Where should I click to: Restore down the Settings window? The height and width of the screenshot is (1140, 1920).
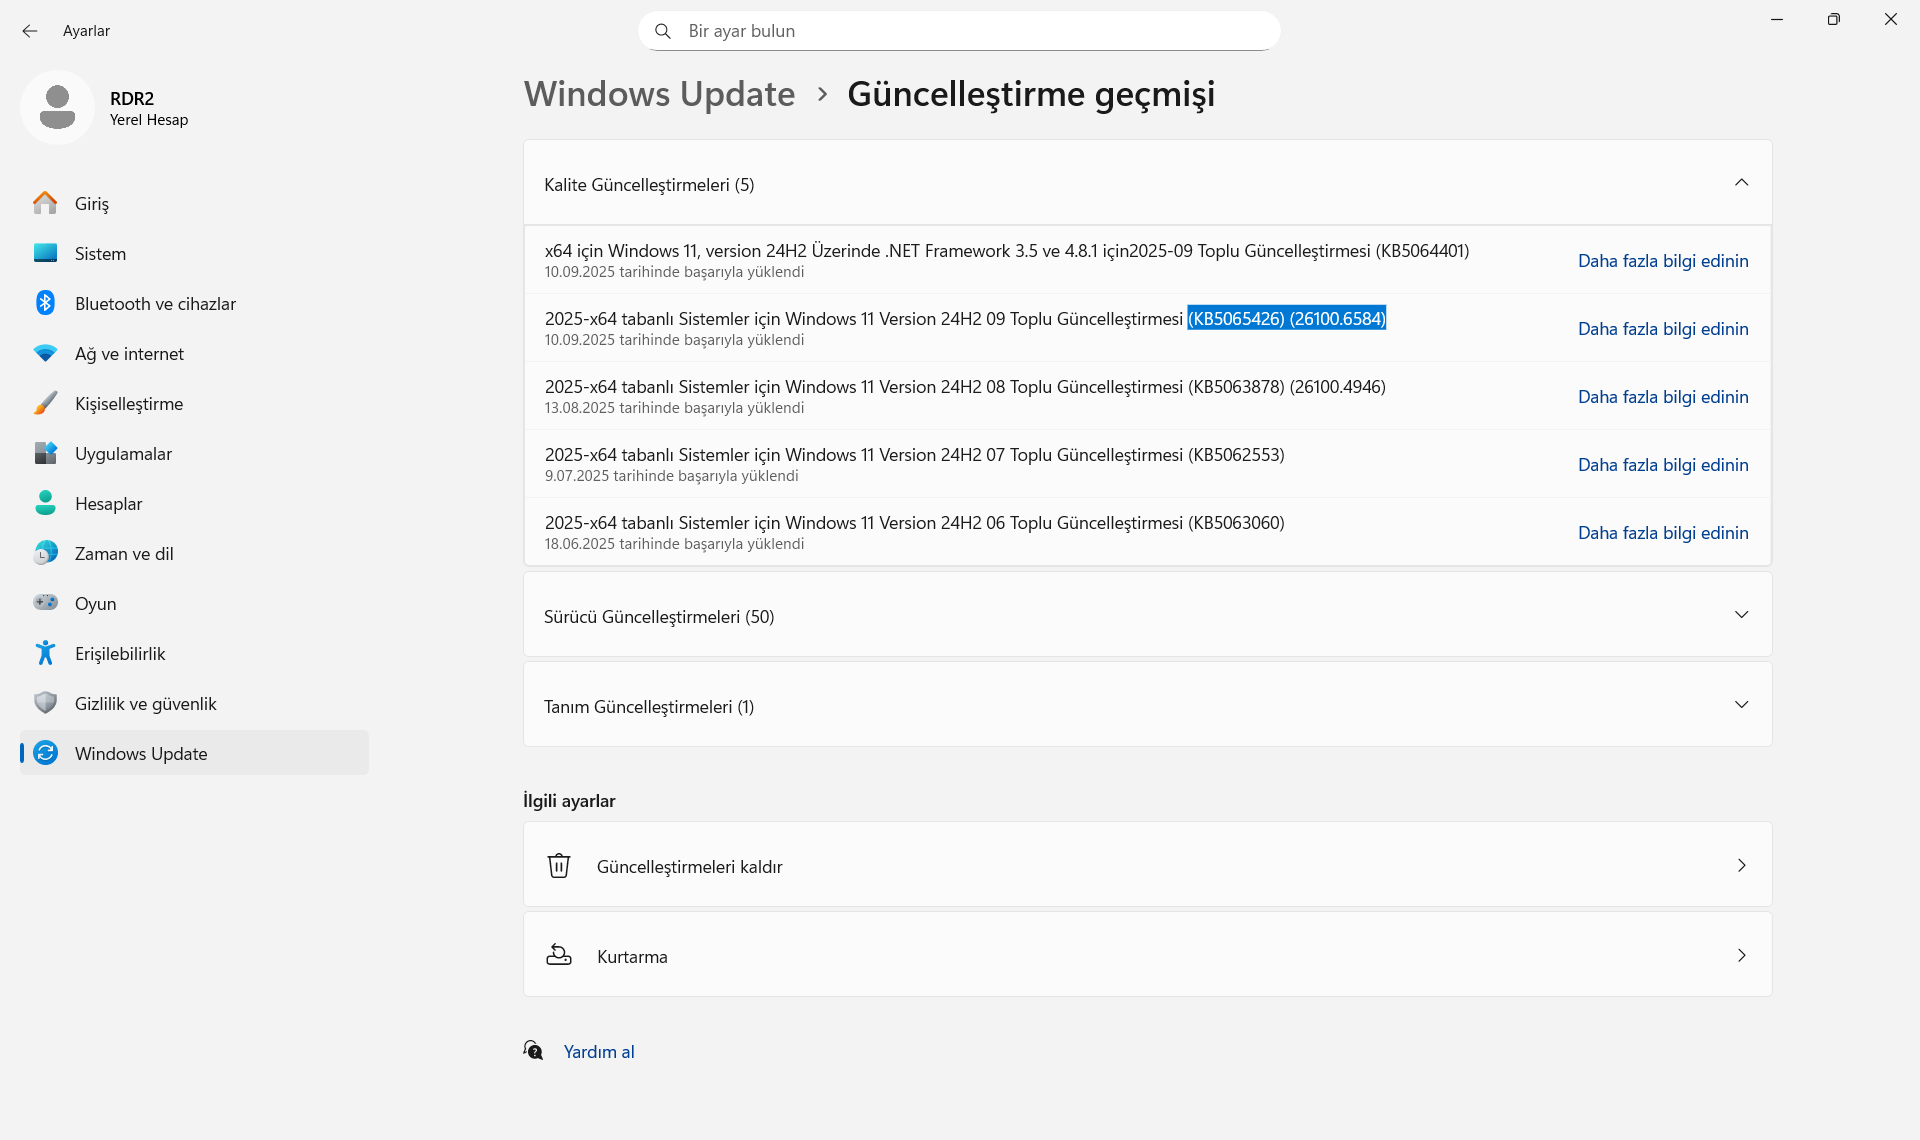pos(1833,19)
